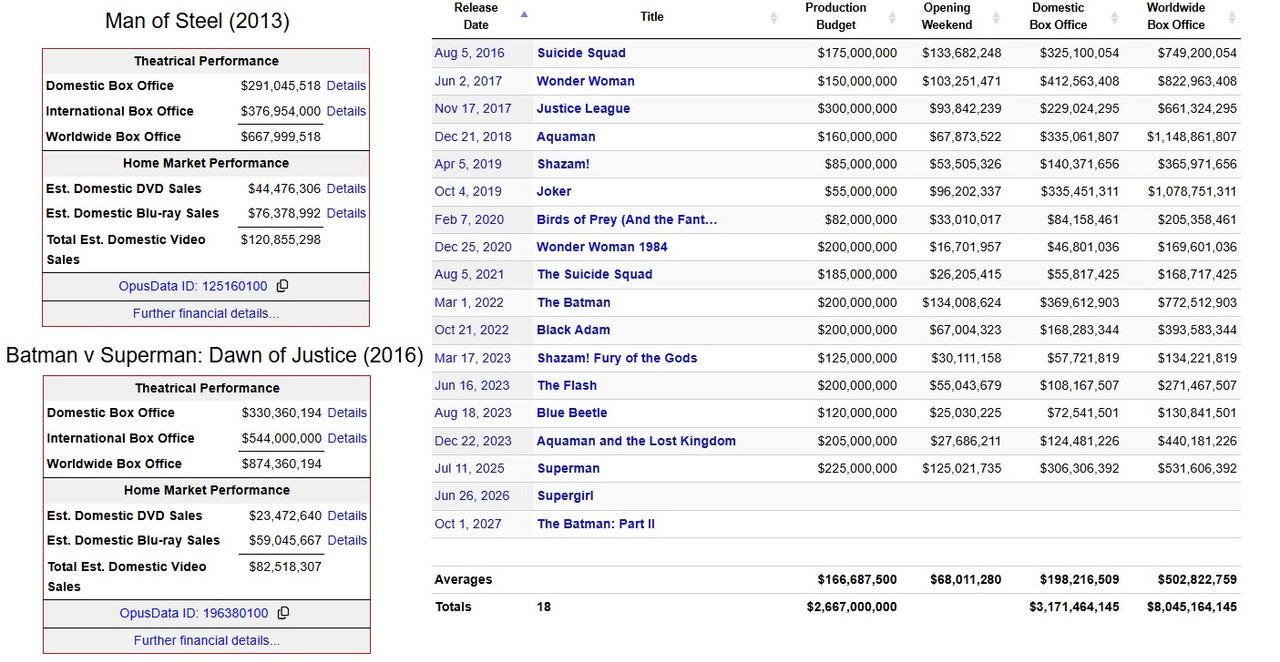Select Joker worldwide value $1,078,751,311

pos(1191,191)
